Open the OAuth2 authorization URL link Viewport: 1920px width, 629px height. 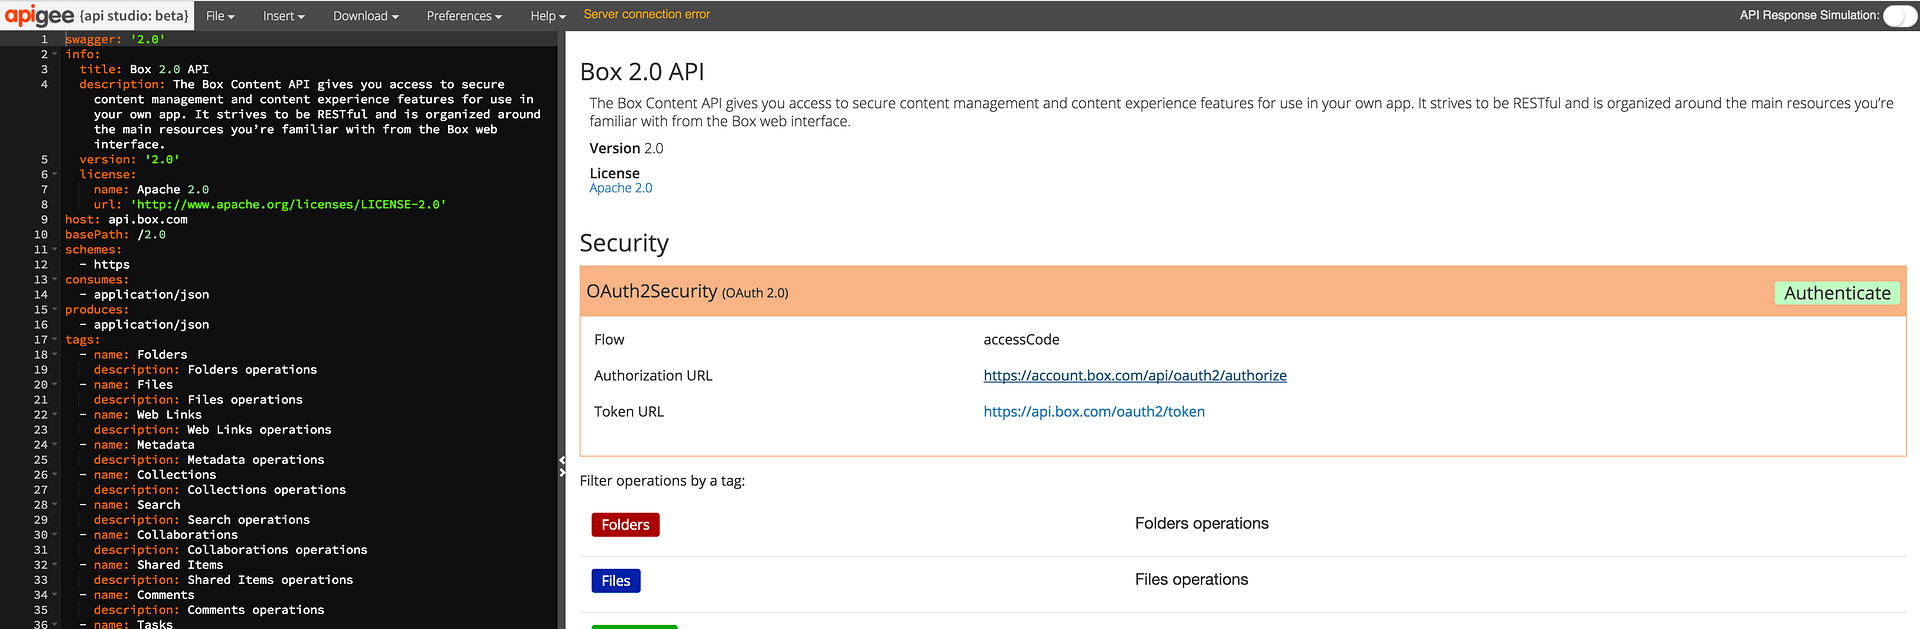click(x=1134, y=376)
